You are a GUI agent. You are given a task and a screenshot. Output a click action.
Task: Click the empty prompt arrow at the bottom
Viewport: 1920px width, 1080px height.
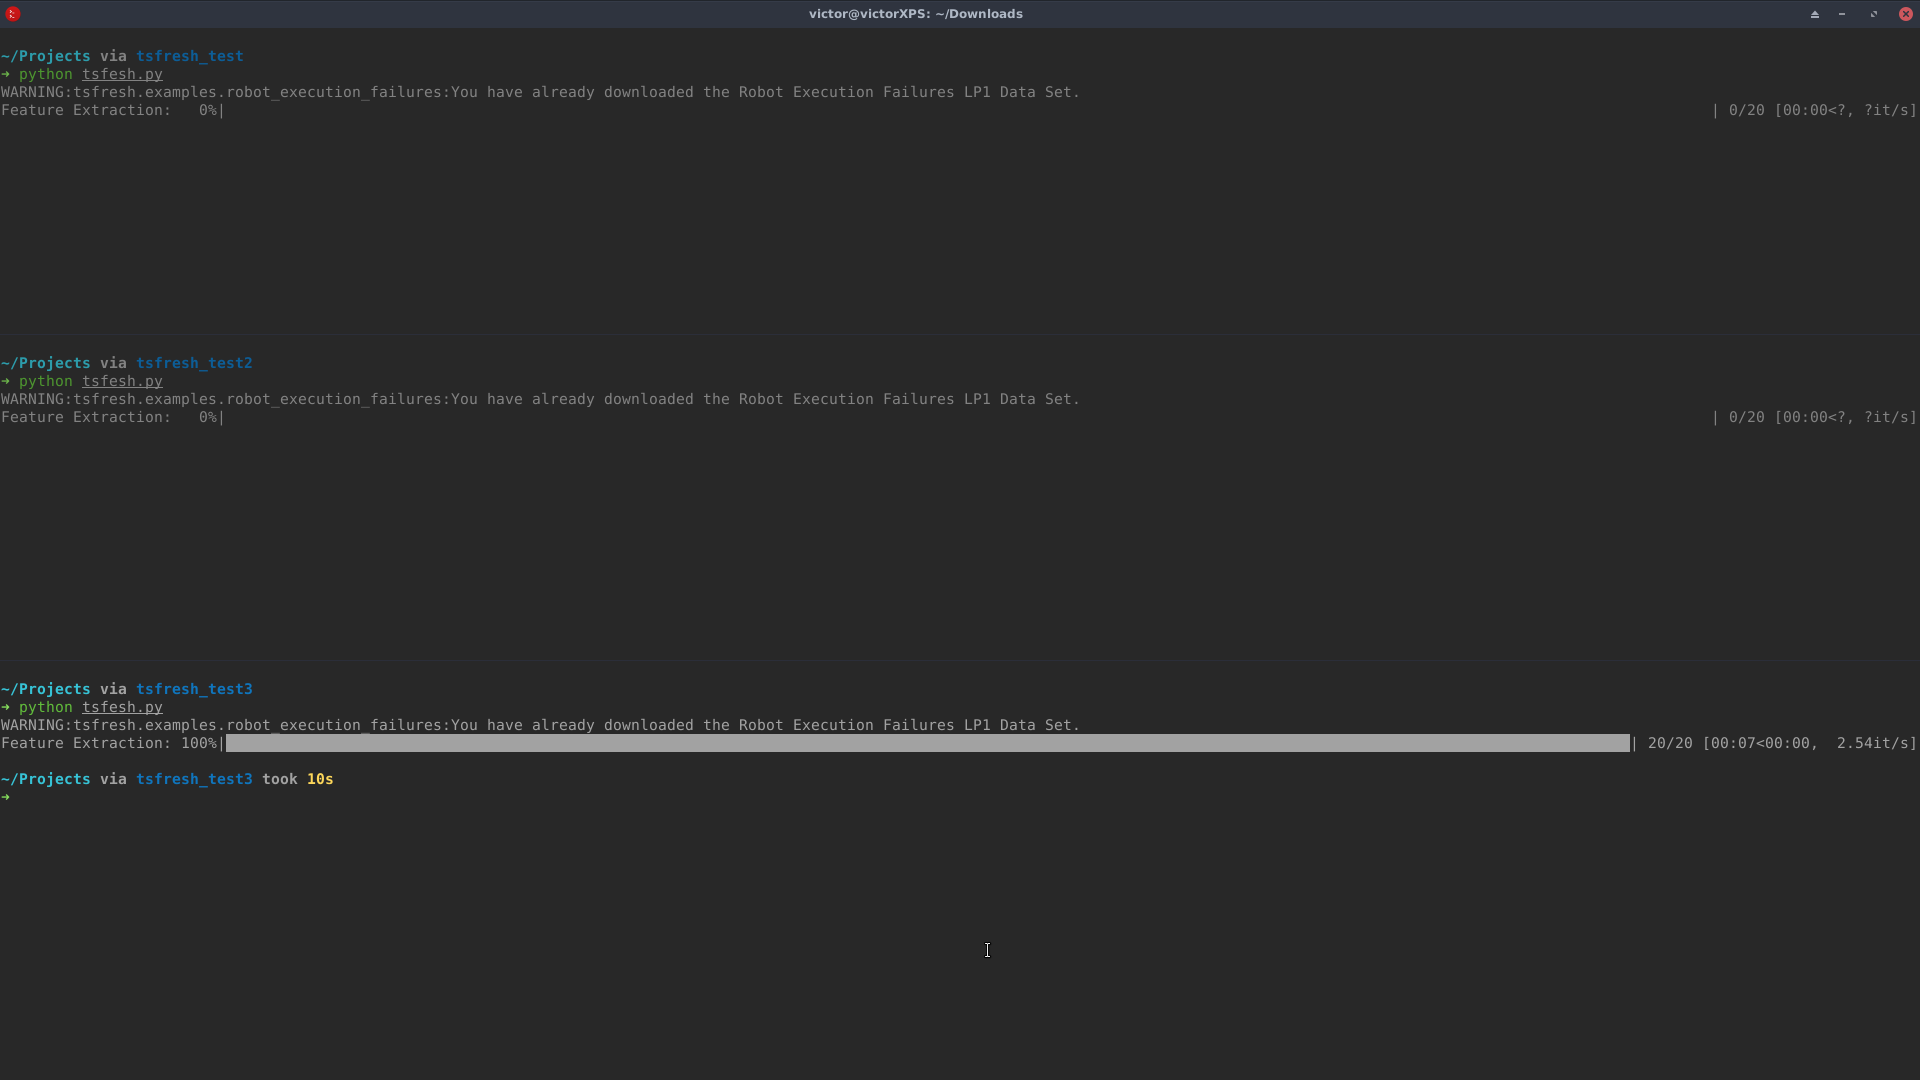8,796
